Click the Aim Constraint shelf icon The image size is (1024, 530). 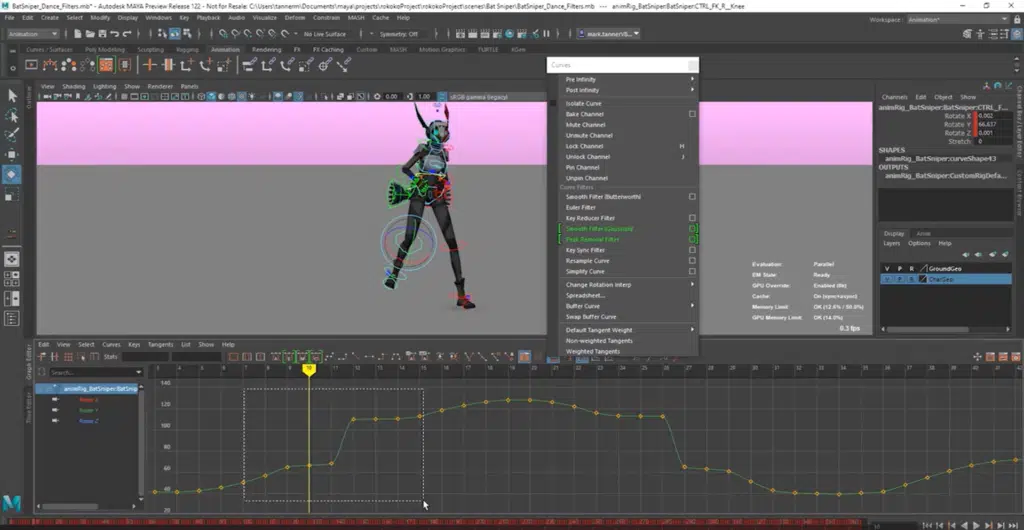(325, 64)
